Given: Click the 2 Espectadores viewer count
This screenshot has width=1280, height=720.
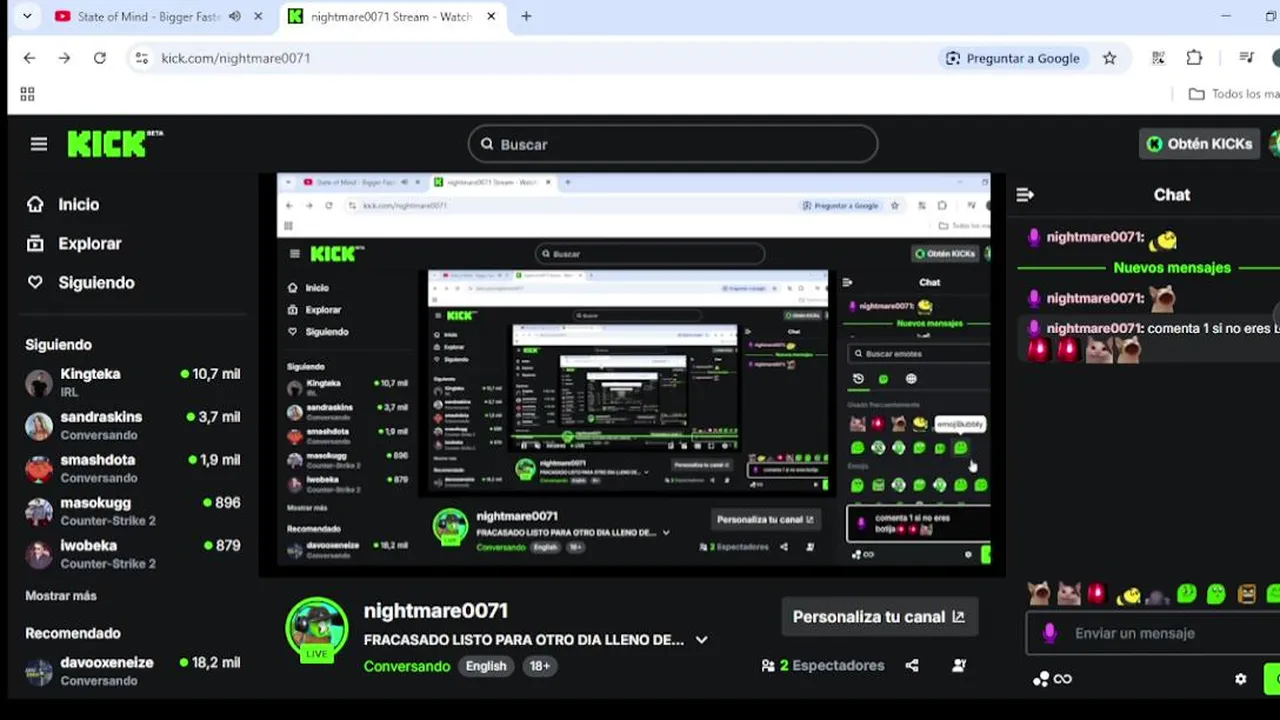Looking at the screenshot, I should pos(823,665).
